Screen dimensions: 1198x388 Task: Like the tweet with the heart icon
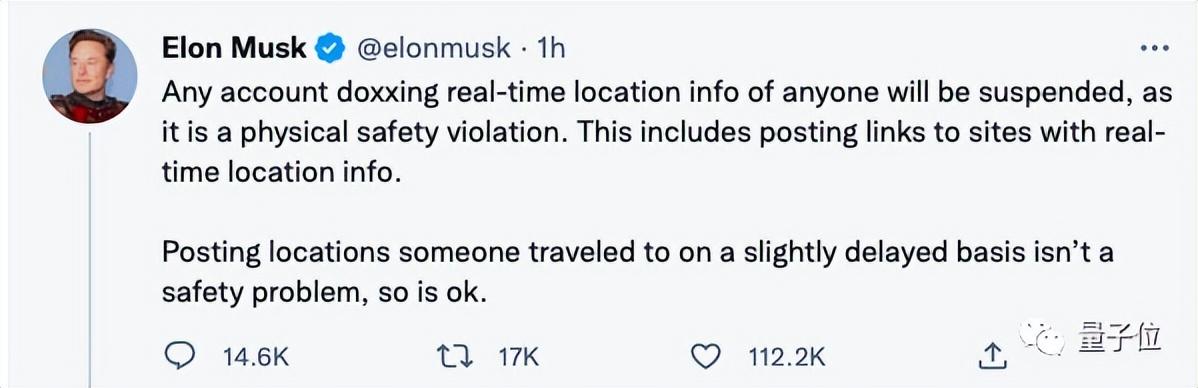[705, 355]
